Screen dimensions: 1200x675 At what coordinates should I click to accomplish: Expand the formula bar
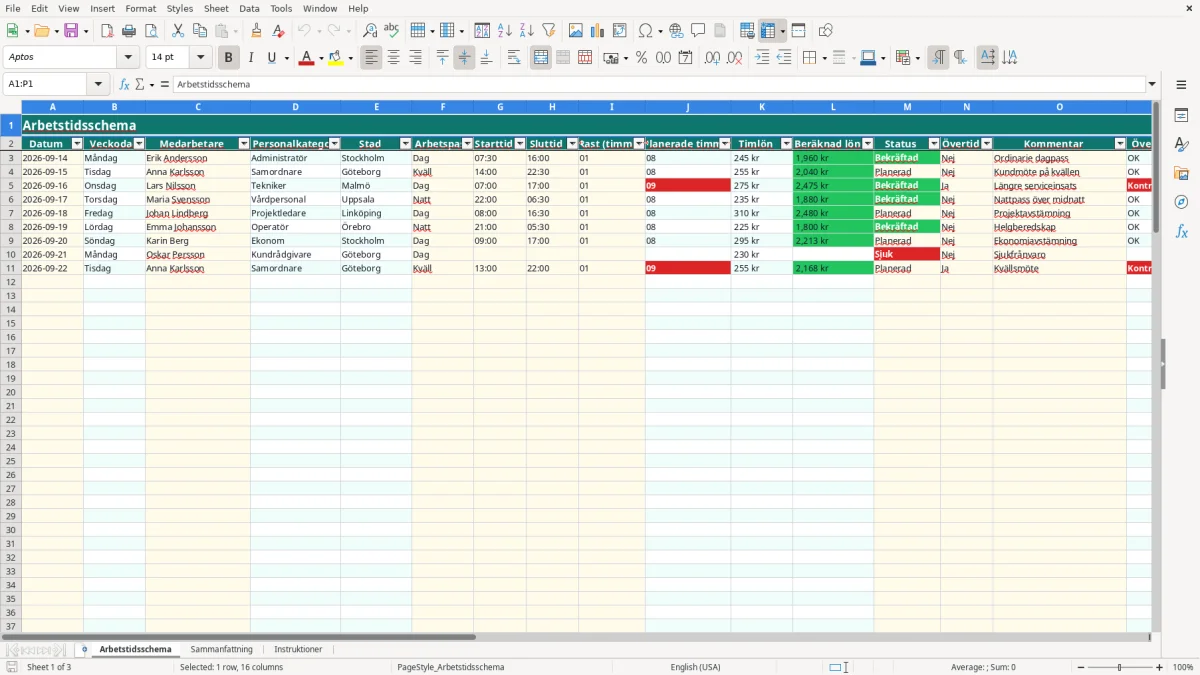pyautogui.click(x=1152, y=84)
